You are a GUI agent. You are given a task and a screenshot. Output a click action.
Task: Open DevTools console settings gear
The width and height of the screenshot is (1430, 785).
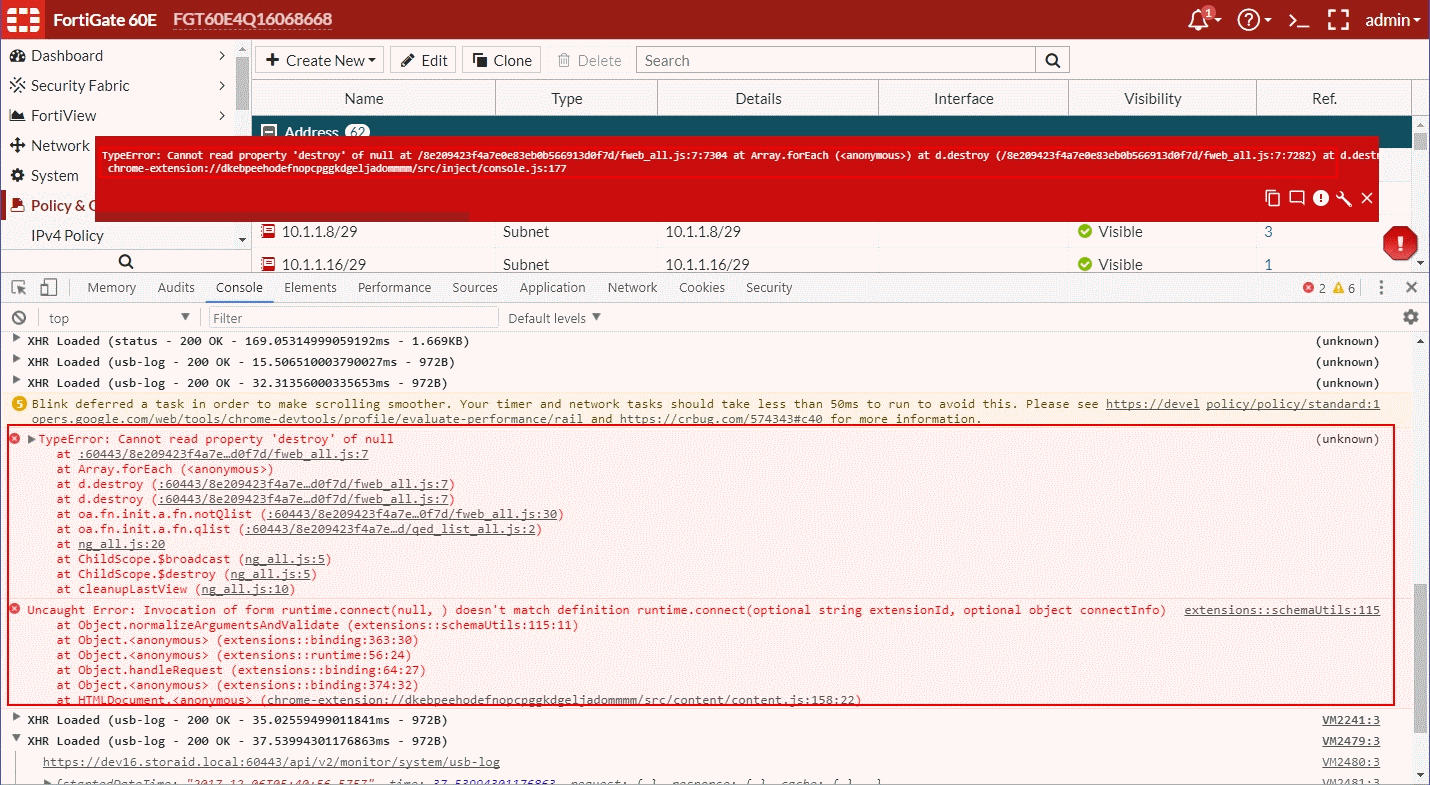pos(1410,317)
